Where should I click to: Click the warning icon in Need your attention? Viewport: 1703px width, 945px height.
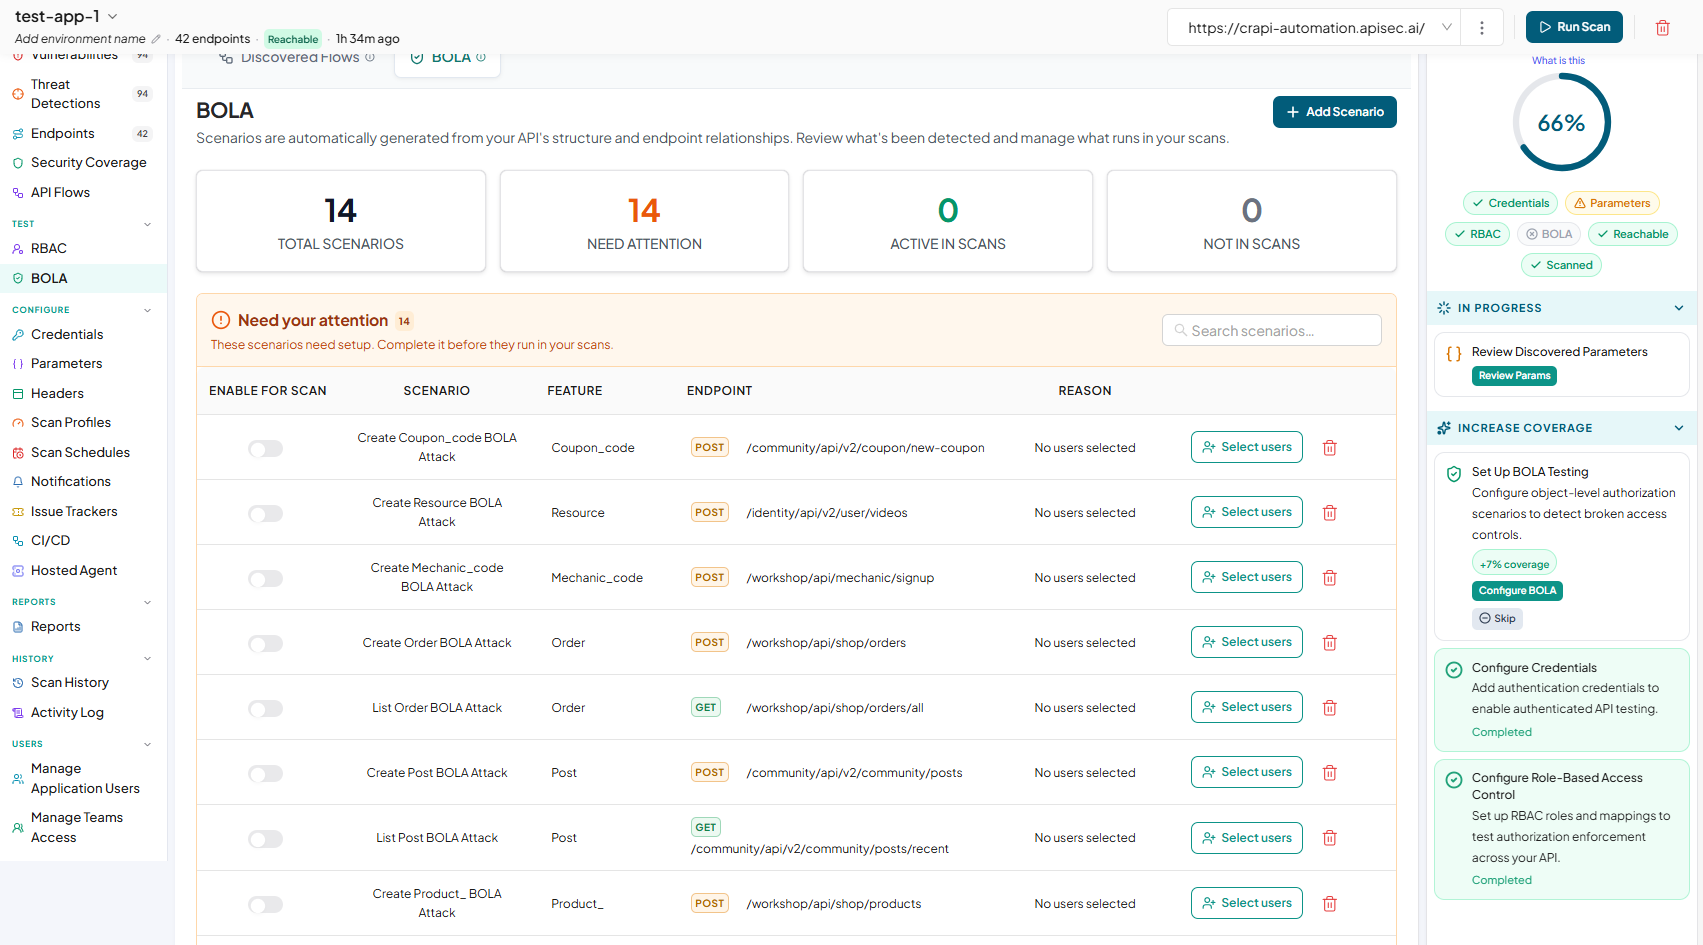click(221, 320)
